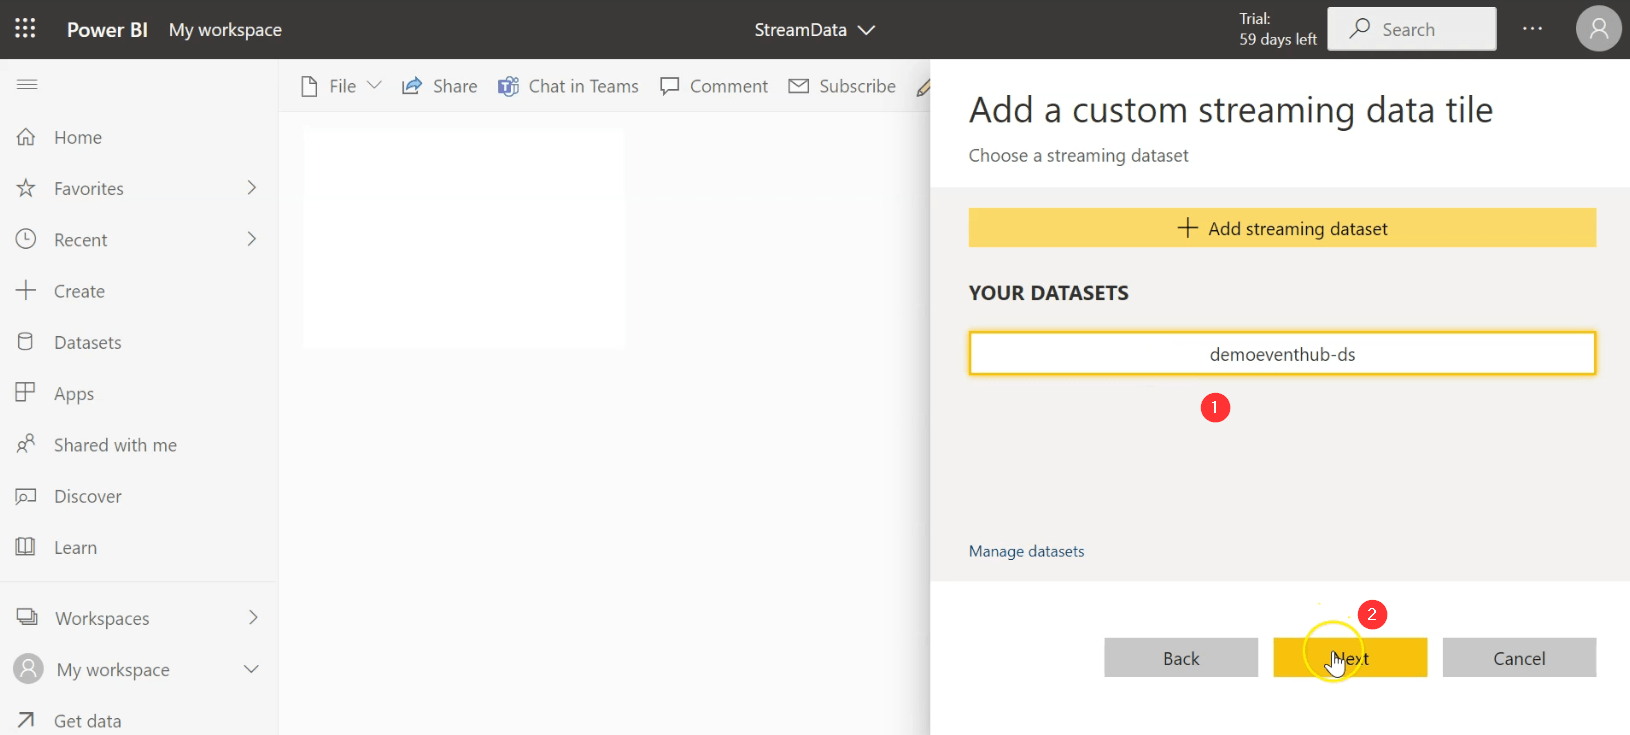Click the Next button
Screen dimensions: 1630x735
[1350, 658]
